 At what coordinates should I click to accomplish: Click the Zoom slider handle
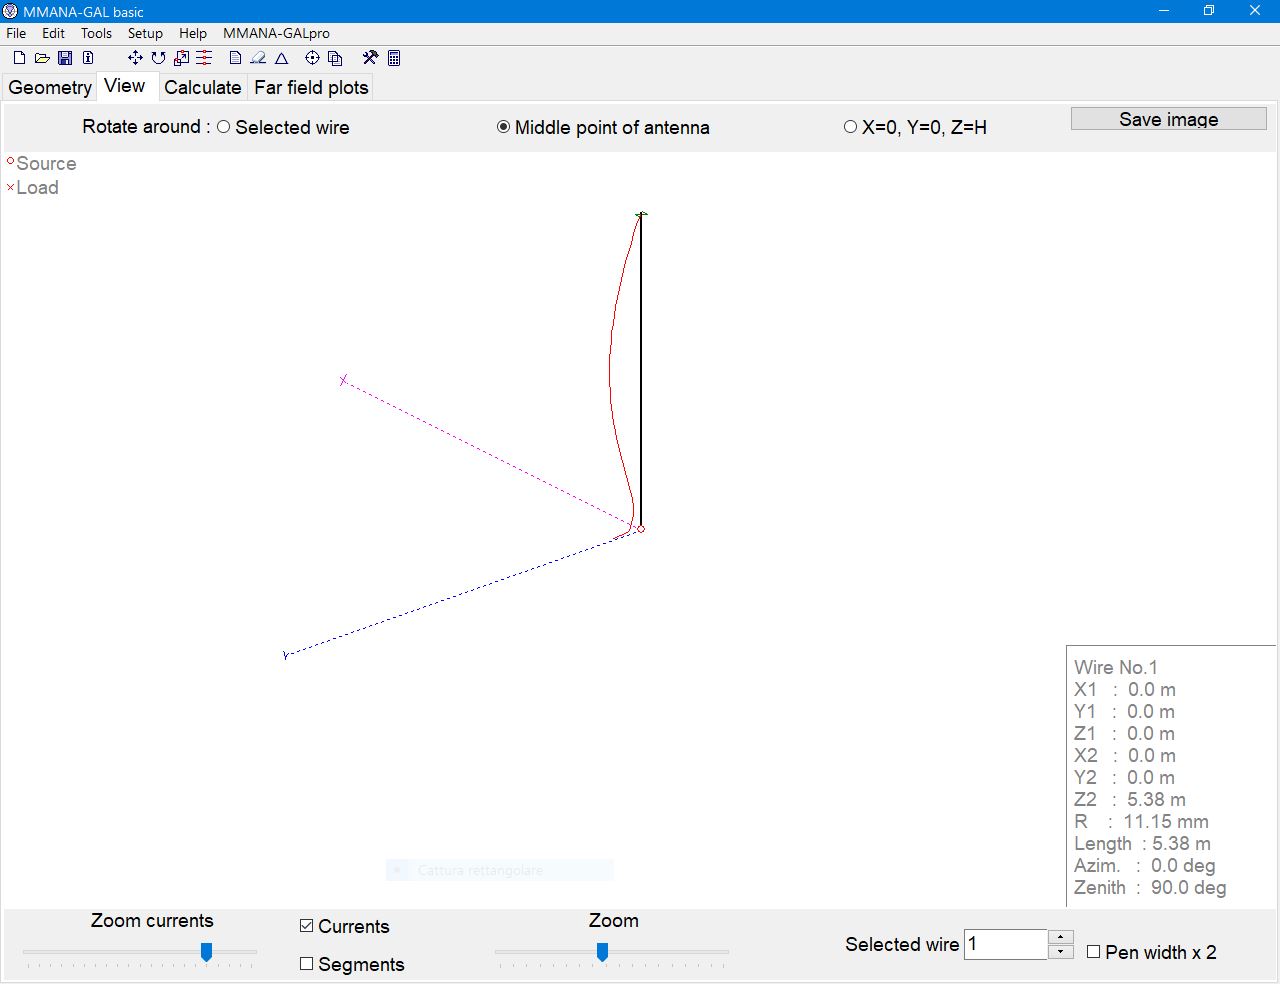click(602, 952)
